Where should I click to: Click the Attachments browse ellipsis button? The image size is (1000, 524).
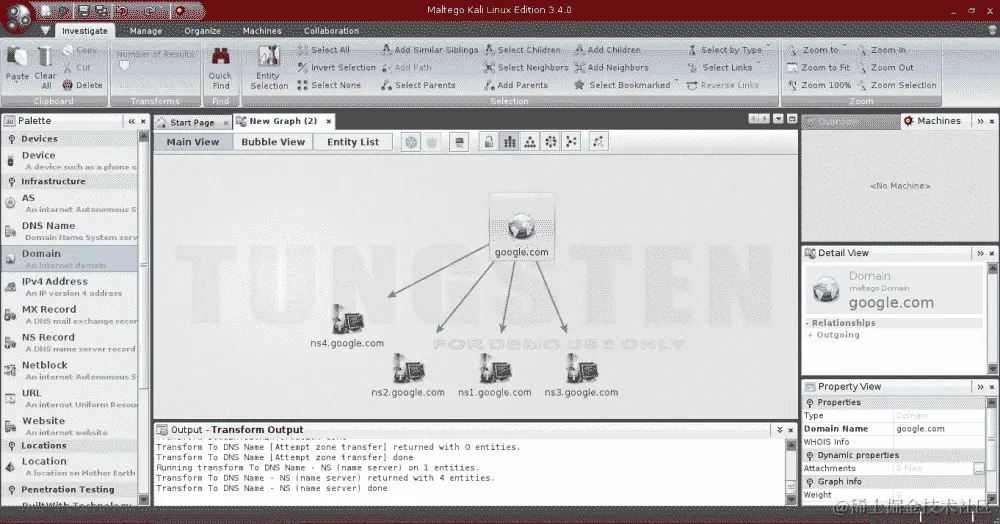tap(978, 469)
